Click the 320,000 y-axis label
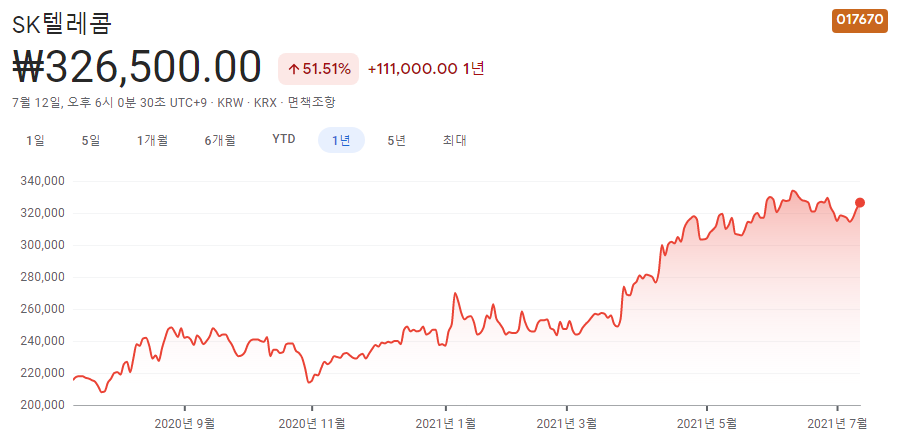This screenshot has height=444, width=897. pos(43,213)
